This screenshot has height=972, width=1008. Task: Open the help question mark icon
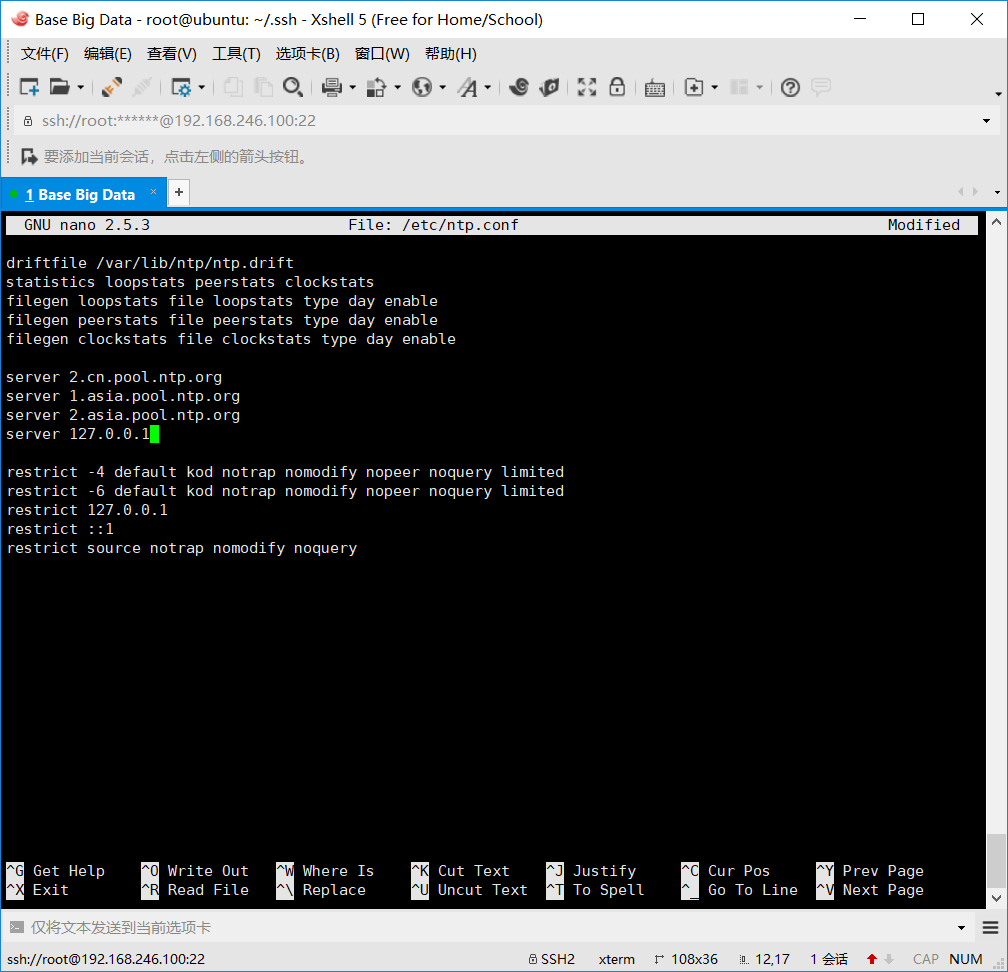[x=790, y=87]
